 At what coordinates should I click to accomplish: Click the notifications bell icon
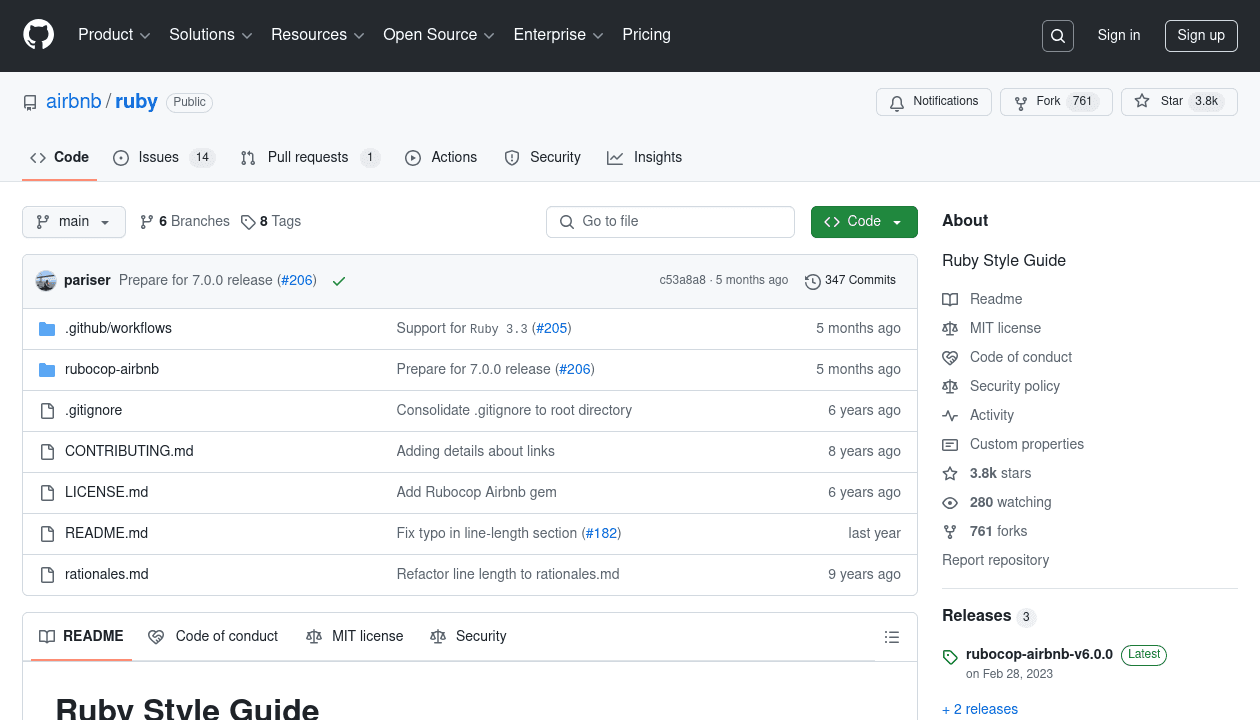pyautogui.click(x=896, y=101)
